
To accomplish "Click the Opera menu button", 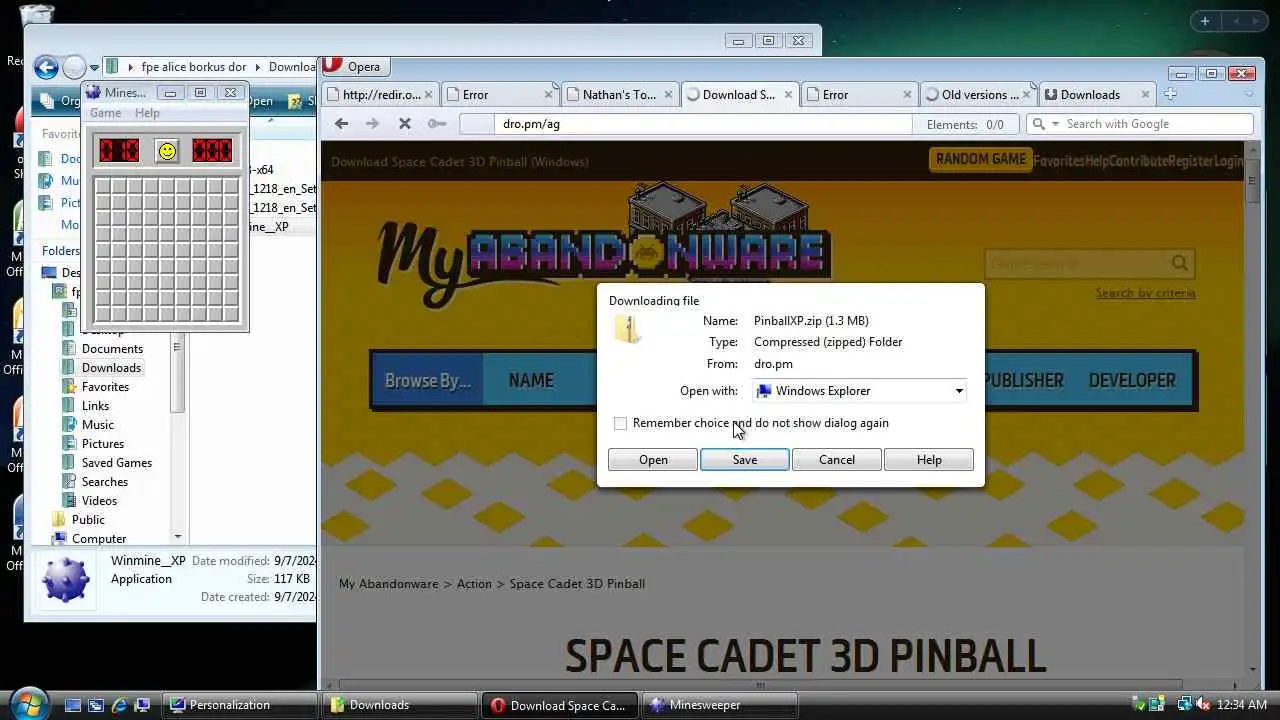I will coord(354,66).
